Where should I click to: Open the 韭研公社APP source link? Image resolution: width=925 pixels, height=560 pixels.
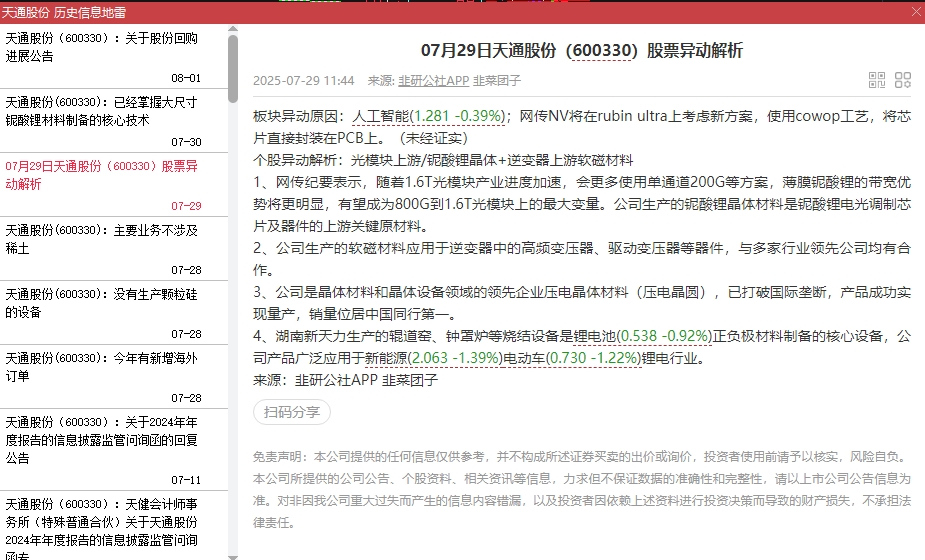tap(434, 81)
